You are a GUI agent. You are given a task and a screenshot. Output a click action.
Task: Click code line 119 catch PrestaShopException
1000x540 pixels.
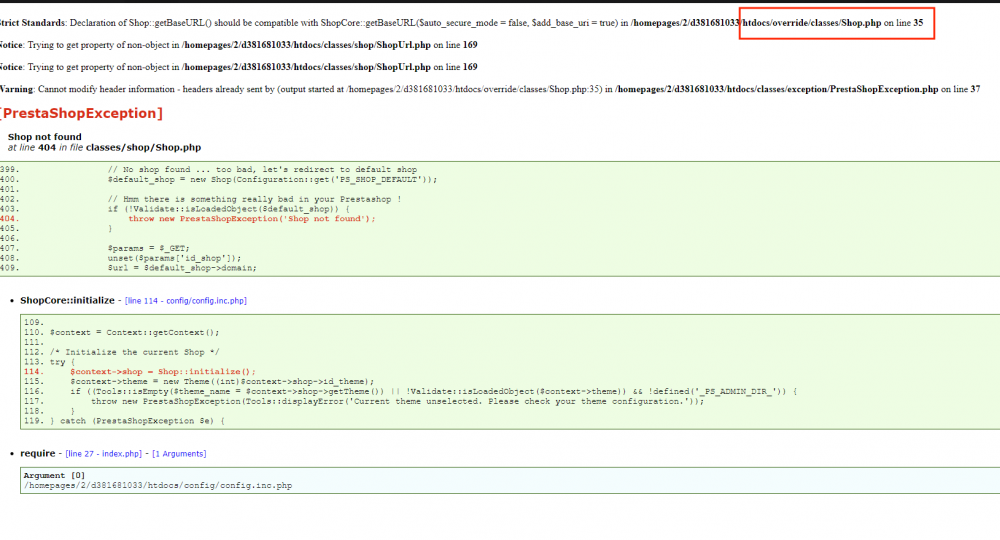tap(137, 421)
